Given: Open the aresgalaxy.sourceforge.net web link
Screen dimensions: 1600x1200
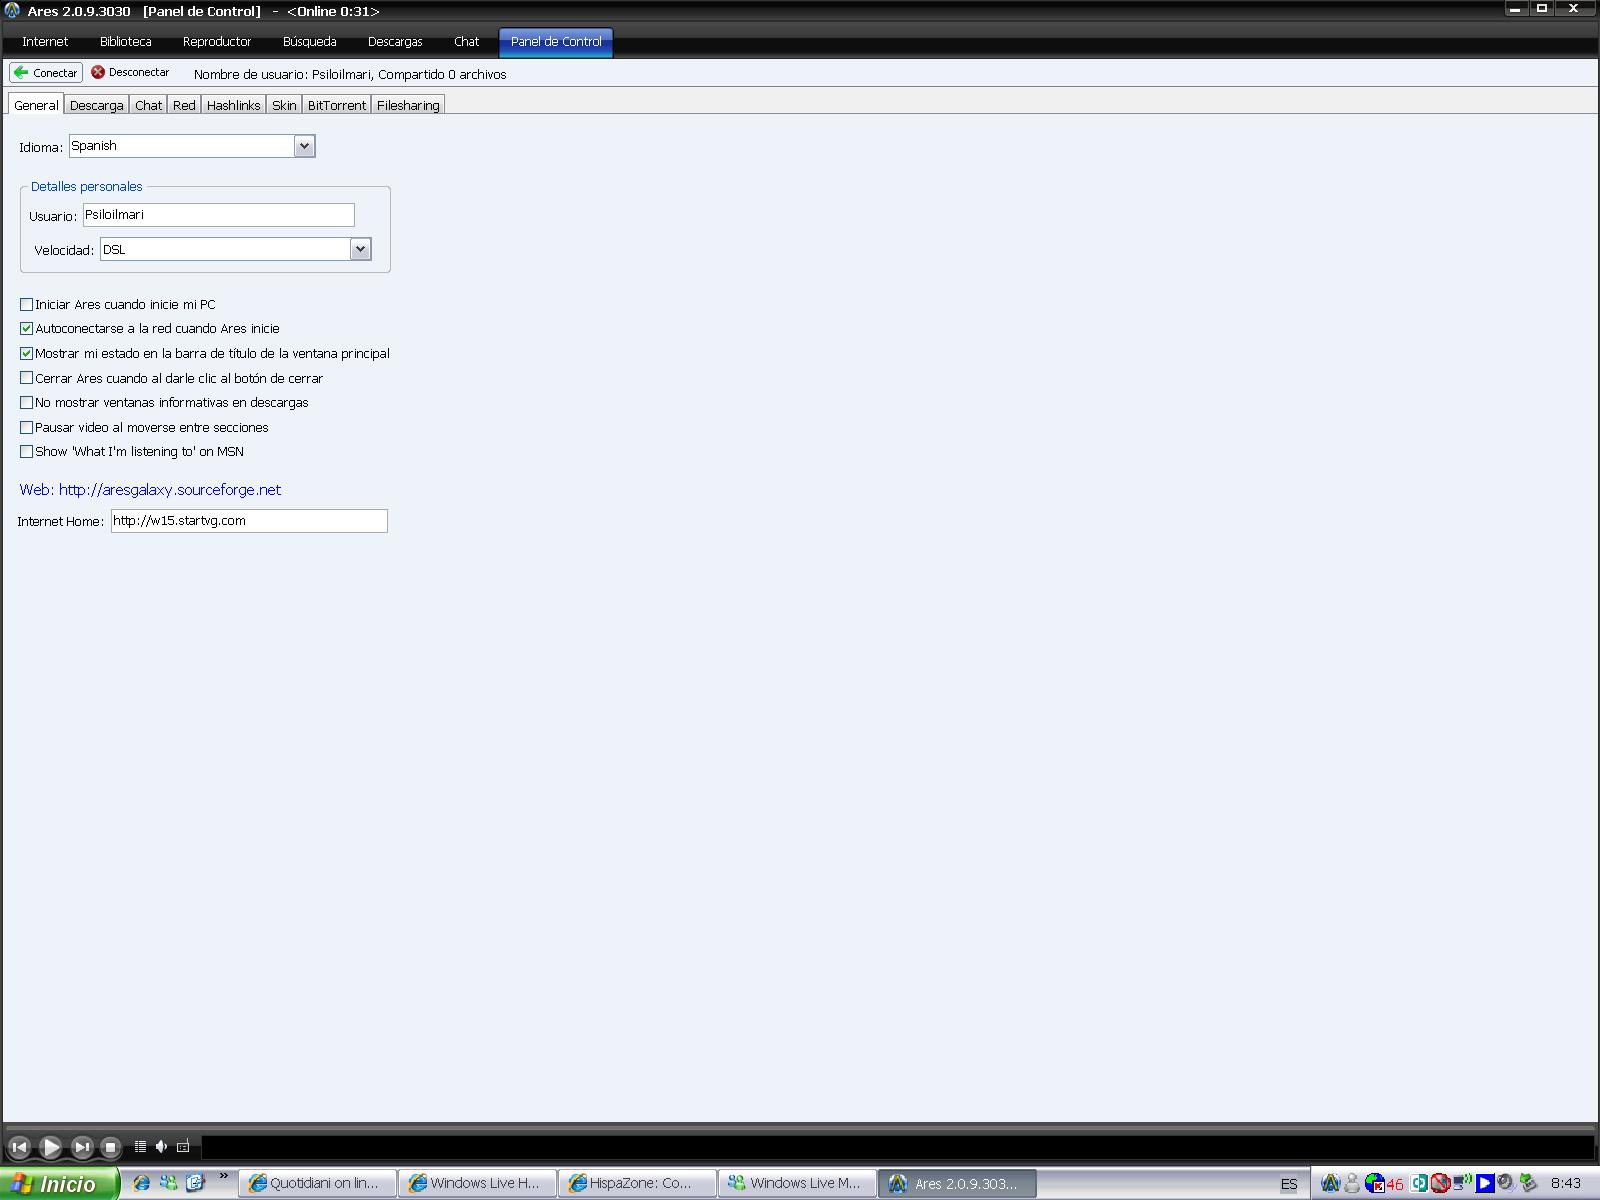Looking at the screenshot, I should click(x=169, y=490).
